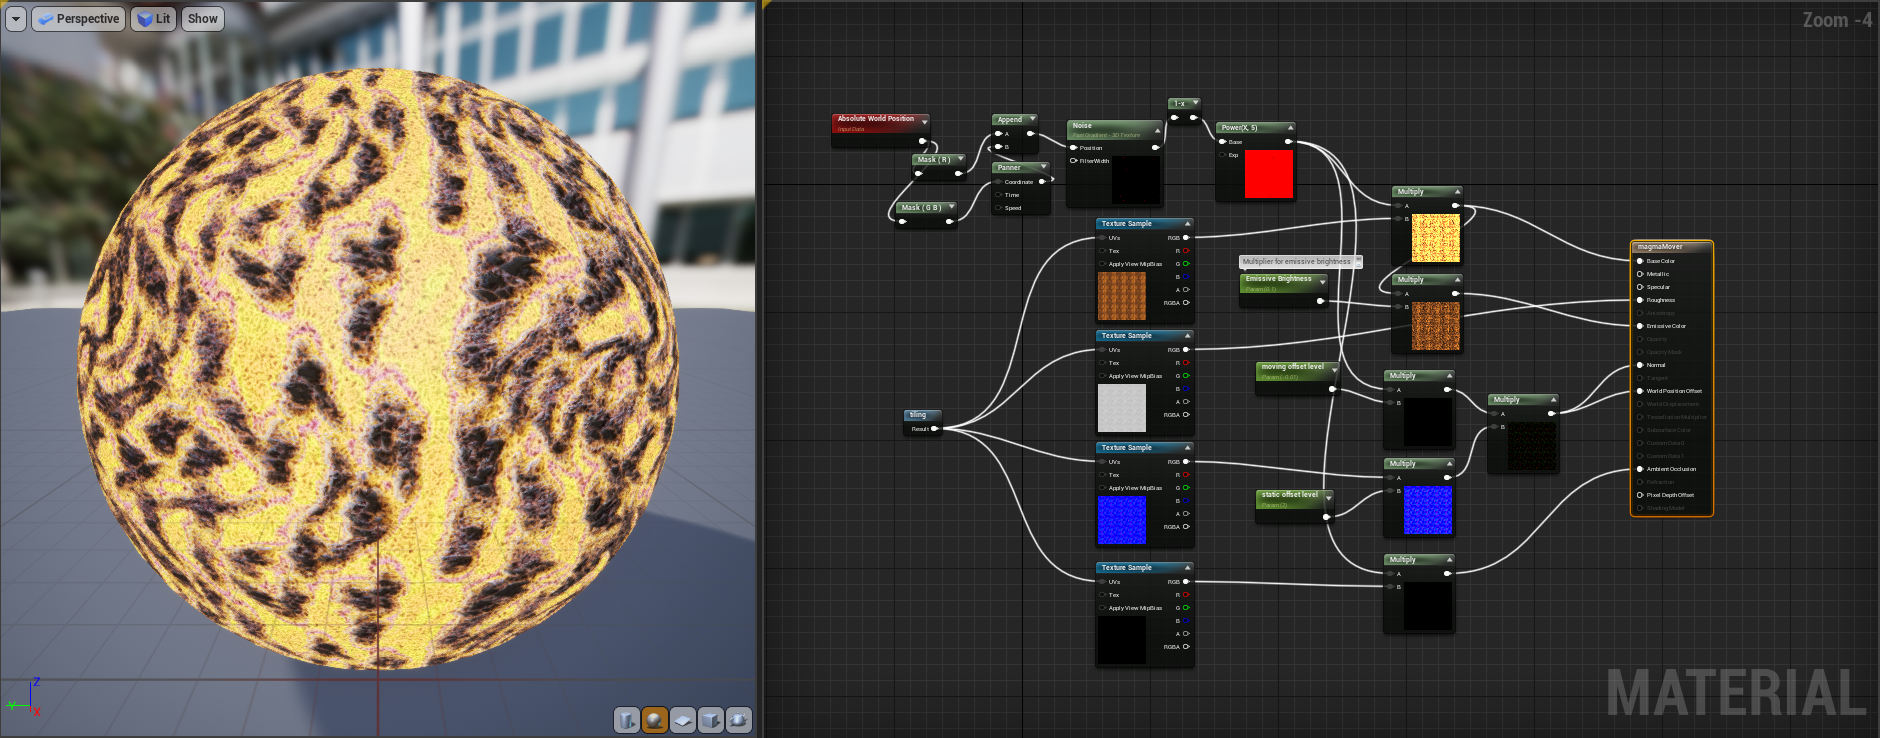Click the Specular input pin
The height and width of the screenshot is (738, 1880).
1640,287
